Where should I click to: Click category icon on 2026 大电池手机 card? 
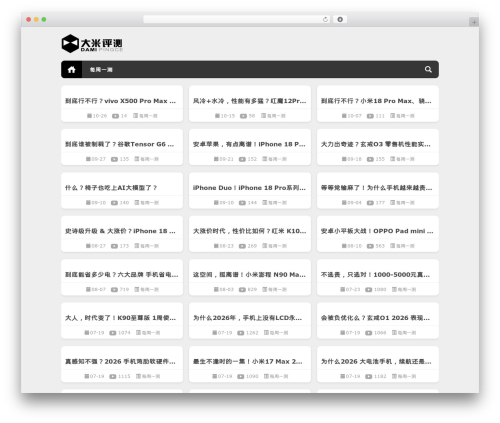394,376
